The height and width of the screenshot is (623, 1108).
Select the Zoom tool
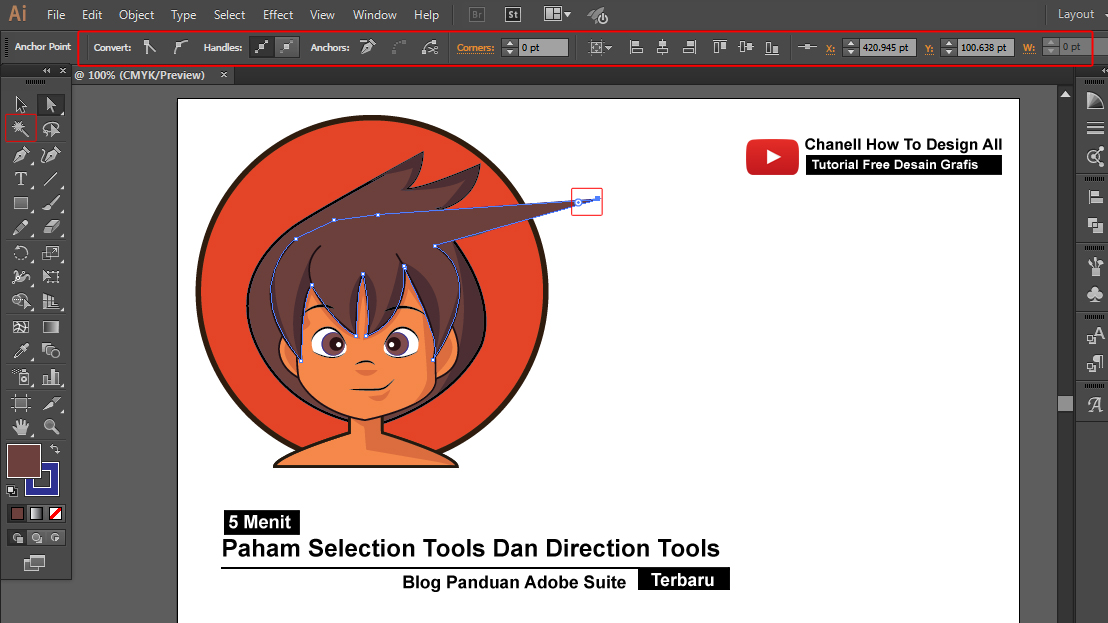tap(50, 429)
